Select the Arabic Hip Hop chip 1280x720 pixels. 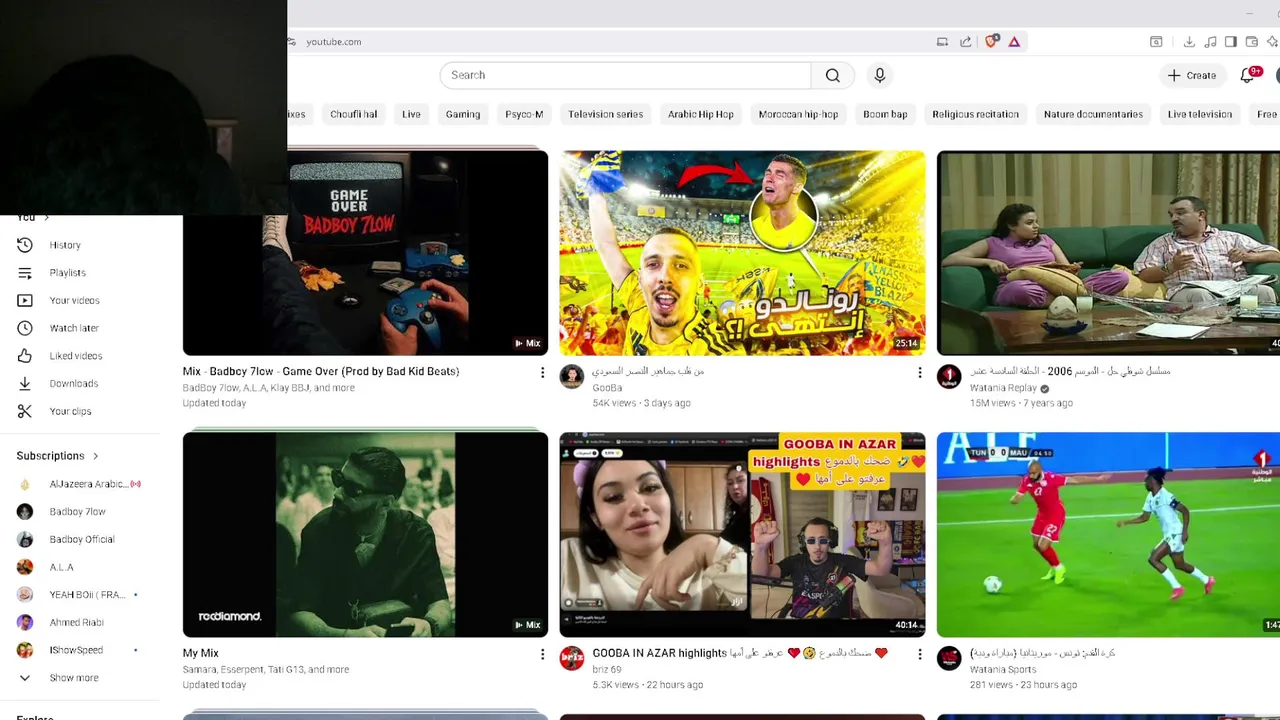[x=701, y=114]
